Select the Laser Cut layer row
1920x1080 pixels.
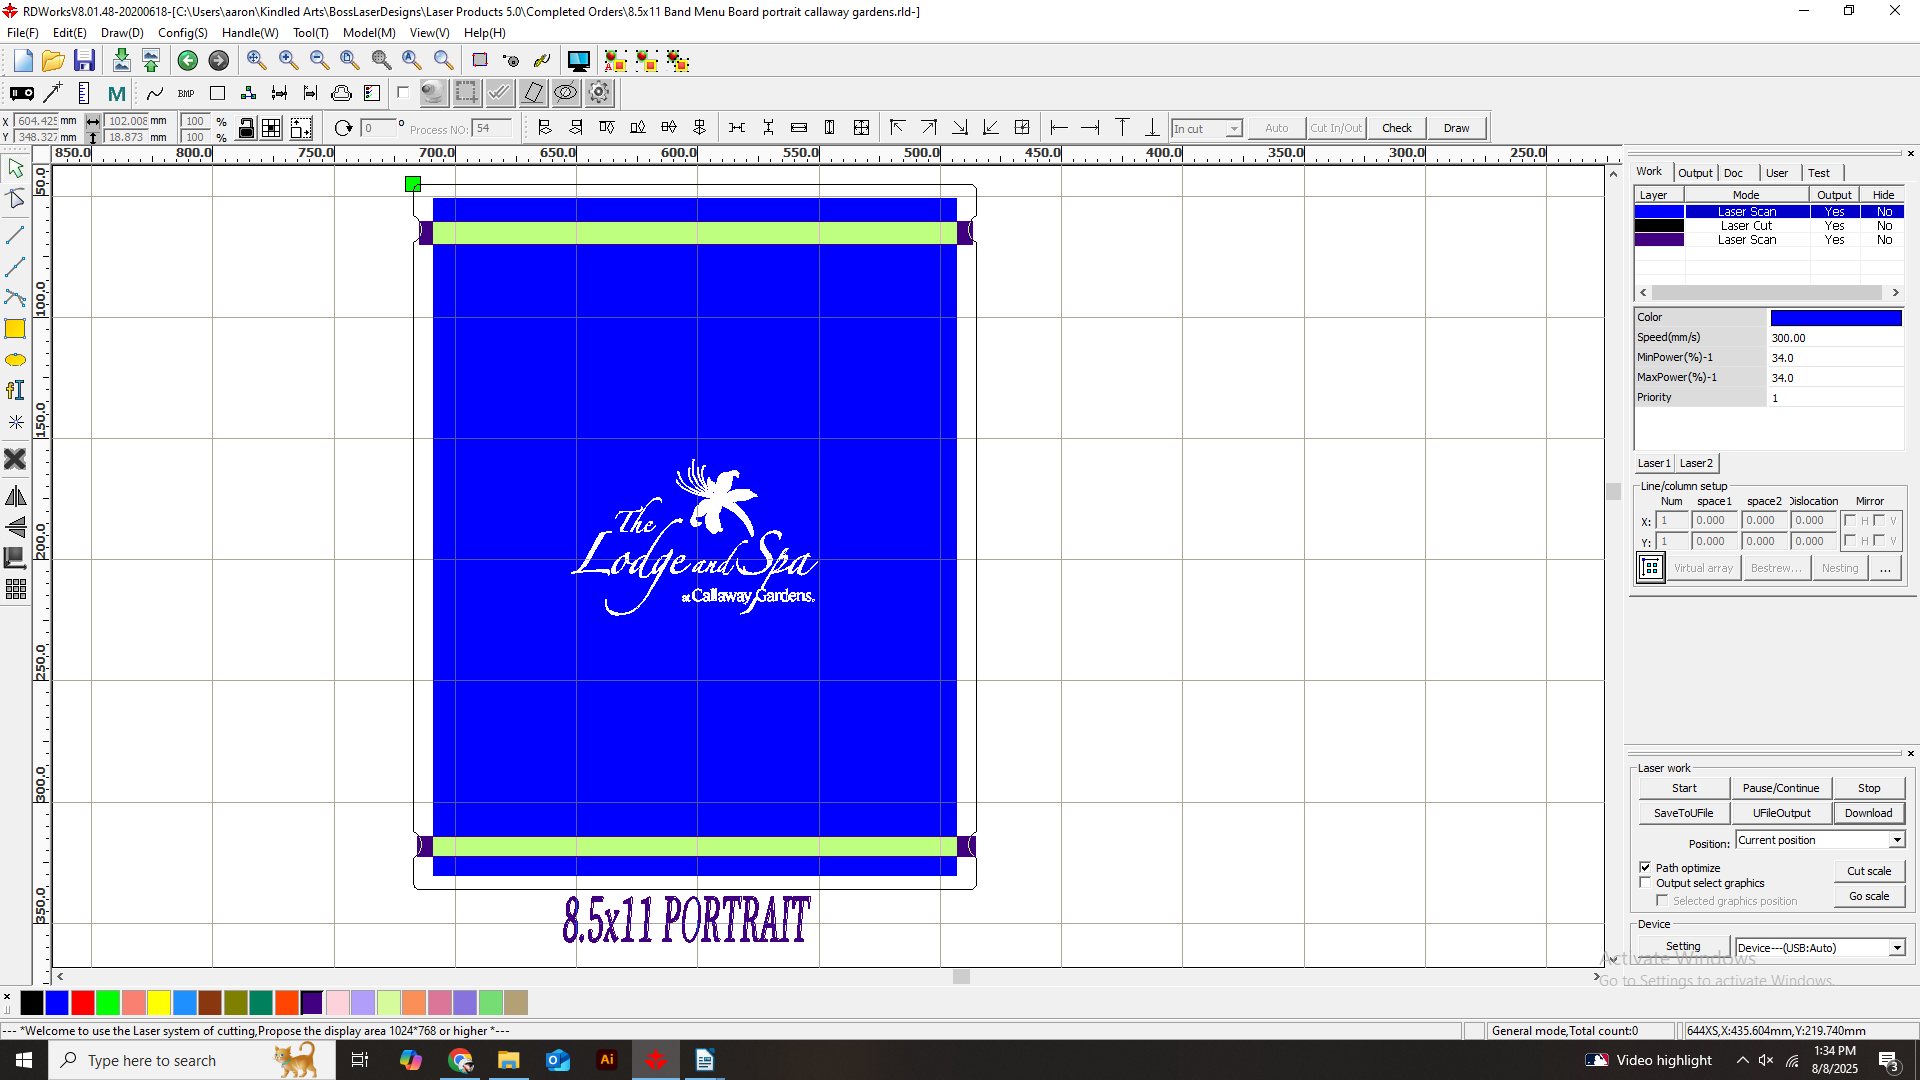click(x=1769, y=226)
